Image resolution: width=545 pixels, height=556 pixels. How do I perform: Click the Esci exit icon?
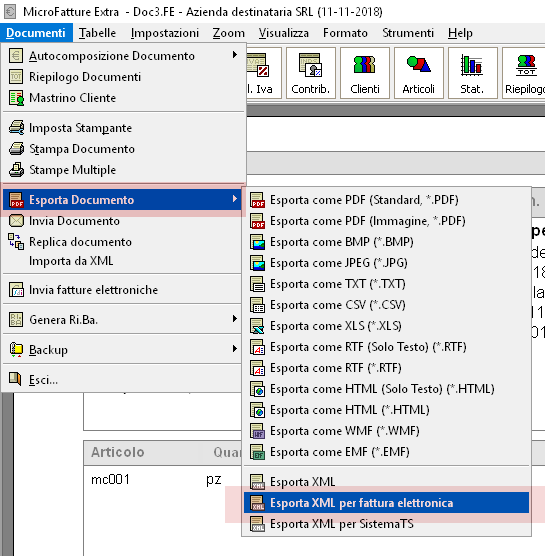point(15,379)
